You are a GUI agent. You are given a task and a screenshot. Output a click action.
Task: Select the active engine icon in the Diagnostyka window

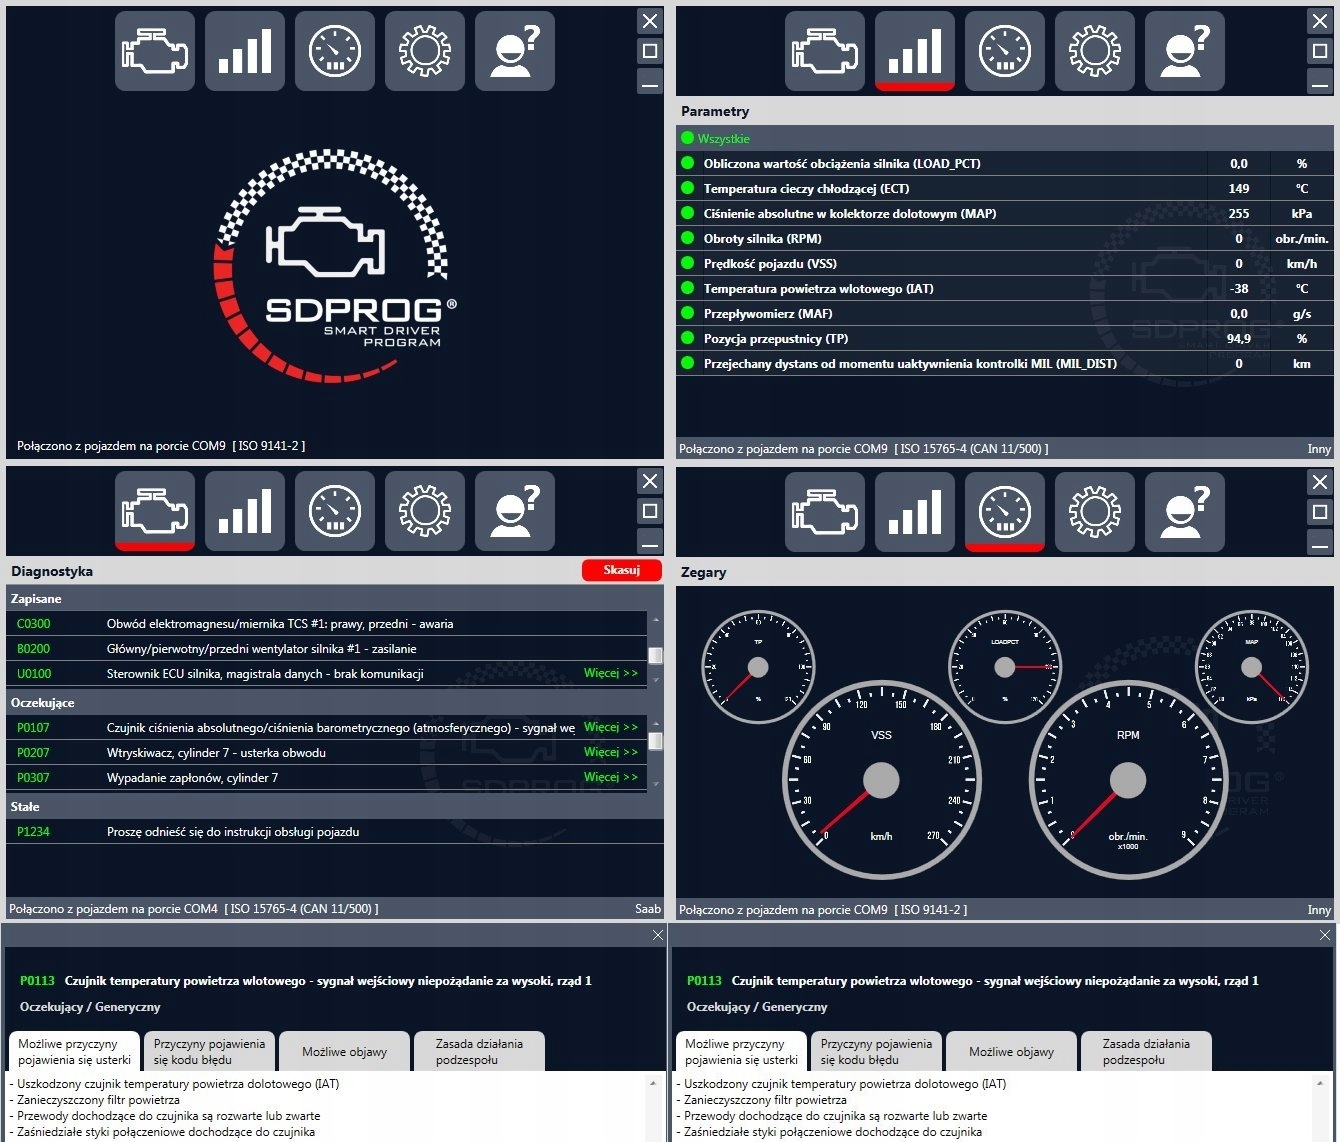point(155,511)
